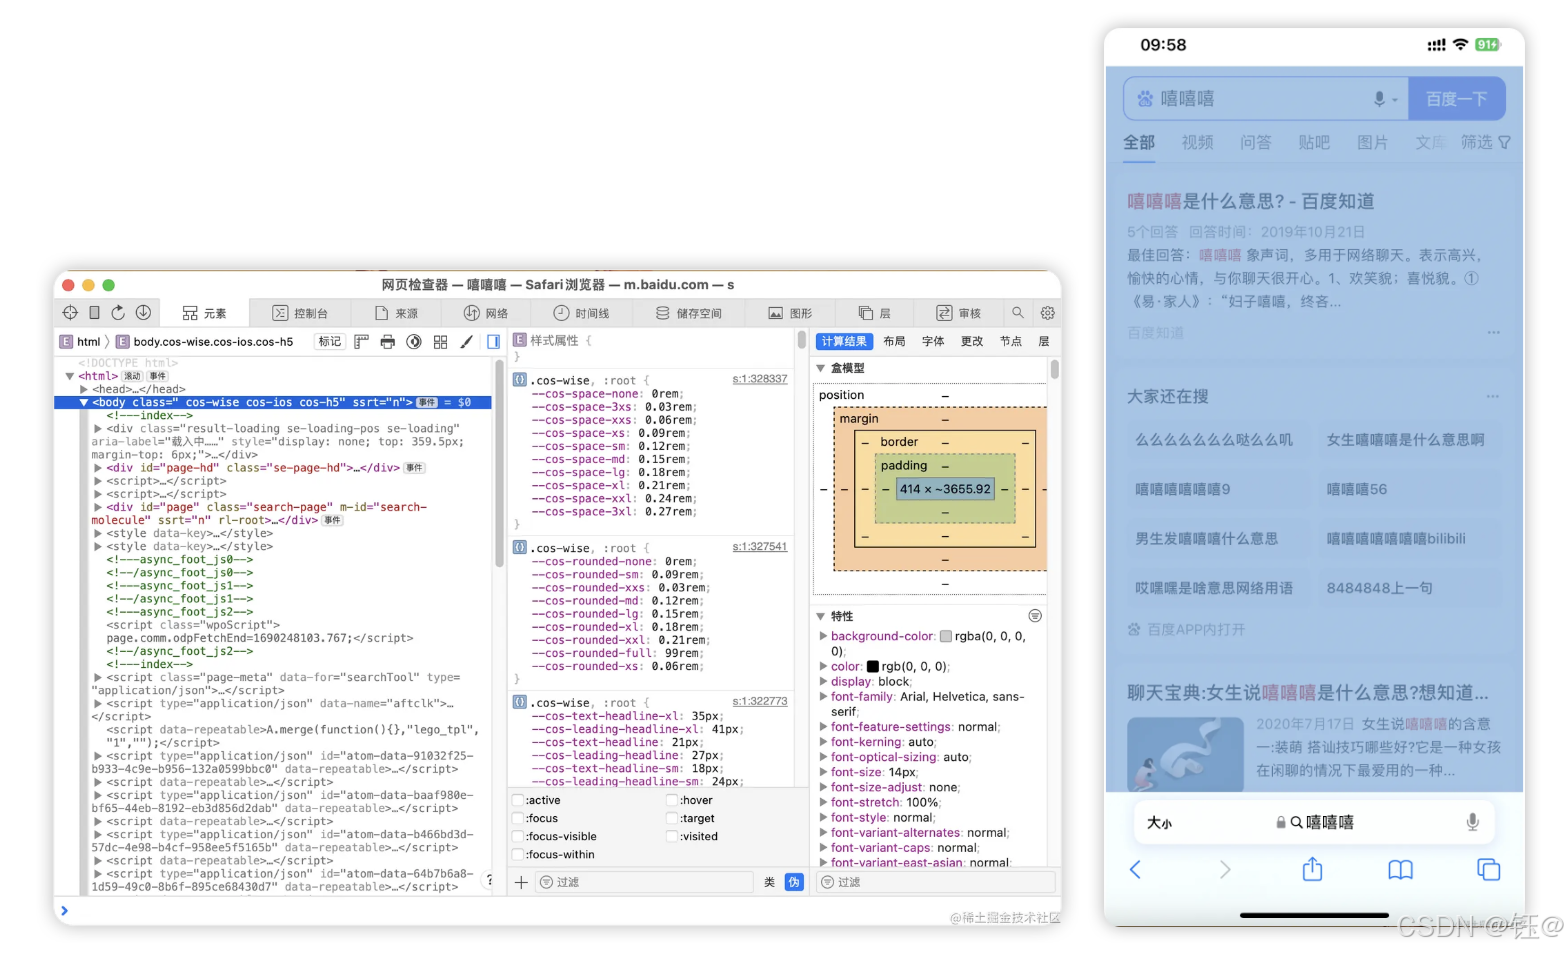Open the 时间线 timelines tab
The height and width of the screenshot is (954, 1568).
(x=581, y=313)
